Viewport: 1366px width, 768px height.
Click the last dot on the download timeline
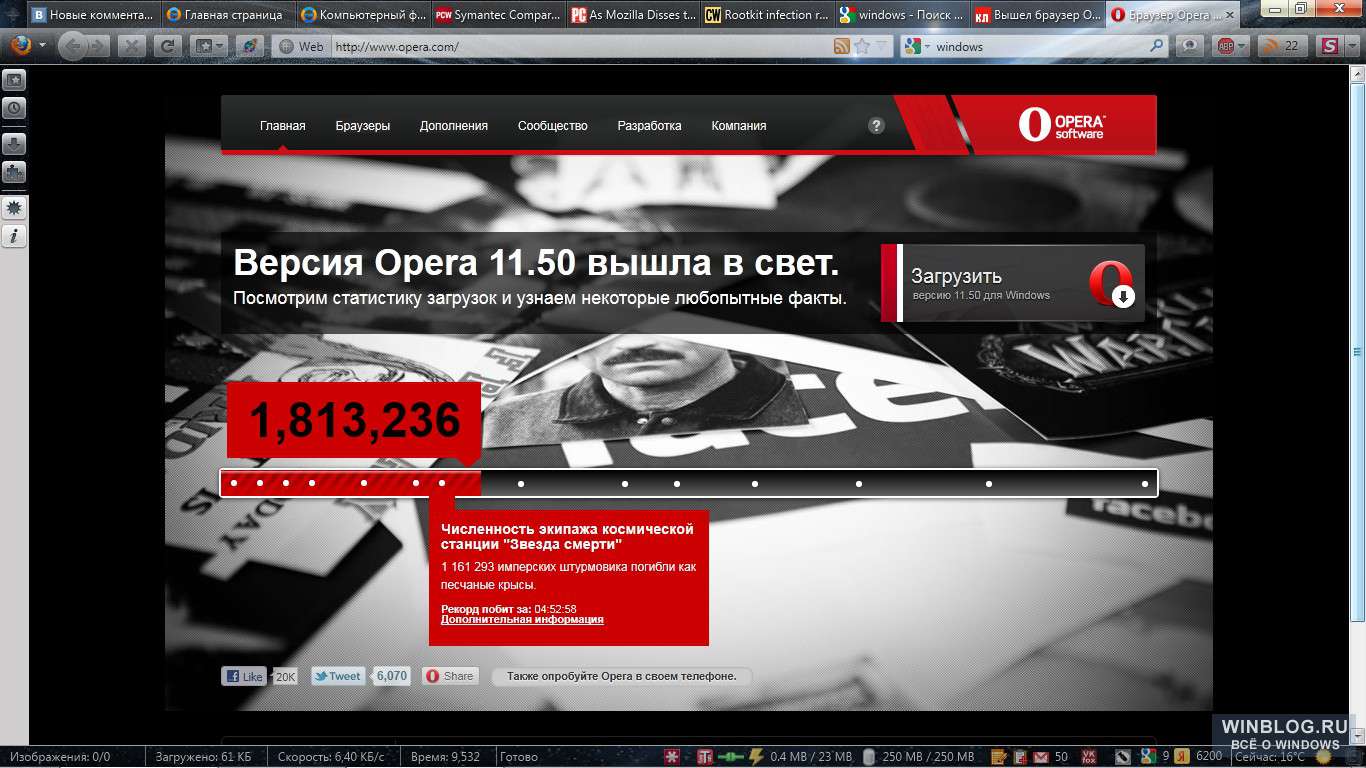pos(1145,484)
